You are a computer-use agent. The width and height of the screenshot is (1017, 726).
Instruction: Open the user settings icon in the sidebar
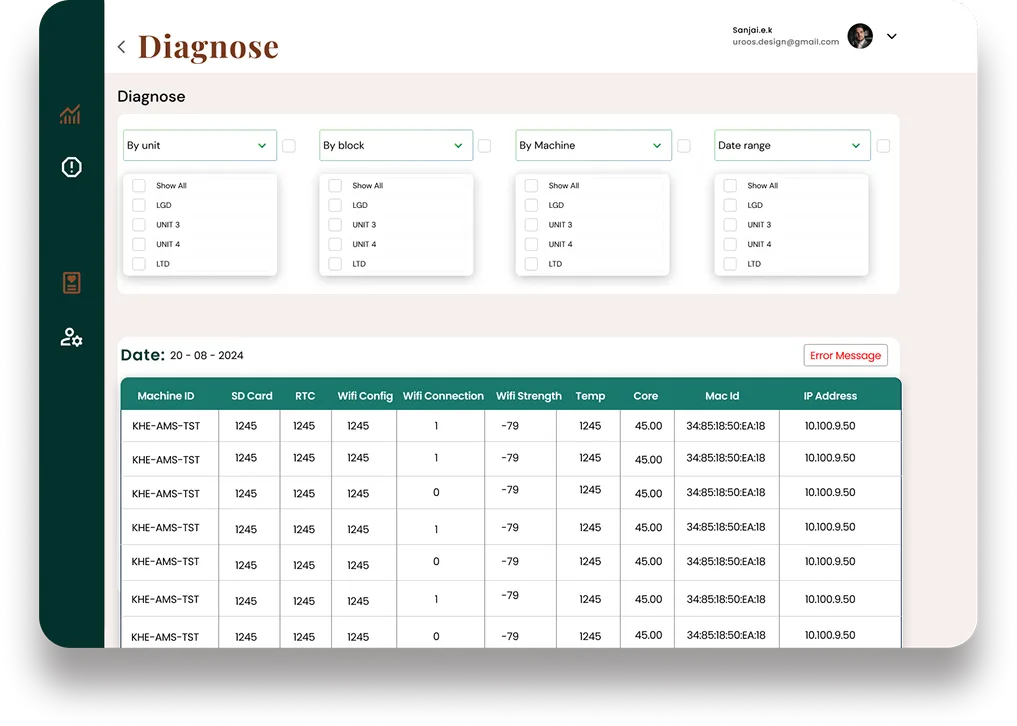(70, 337)
